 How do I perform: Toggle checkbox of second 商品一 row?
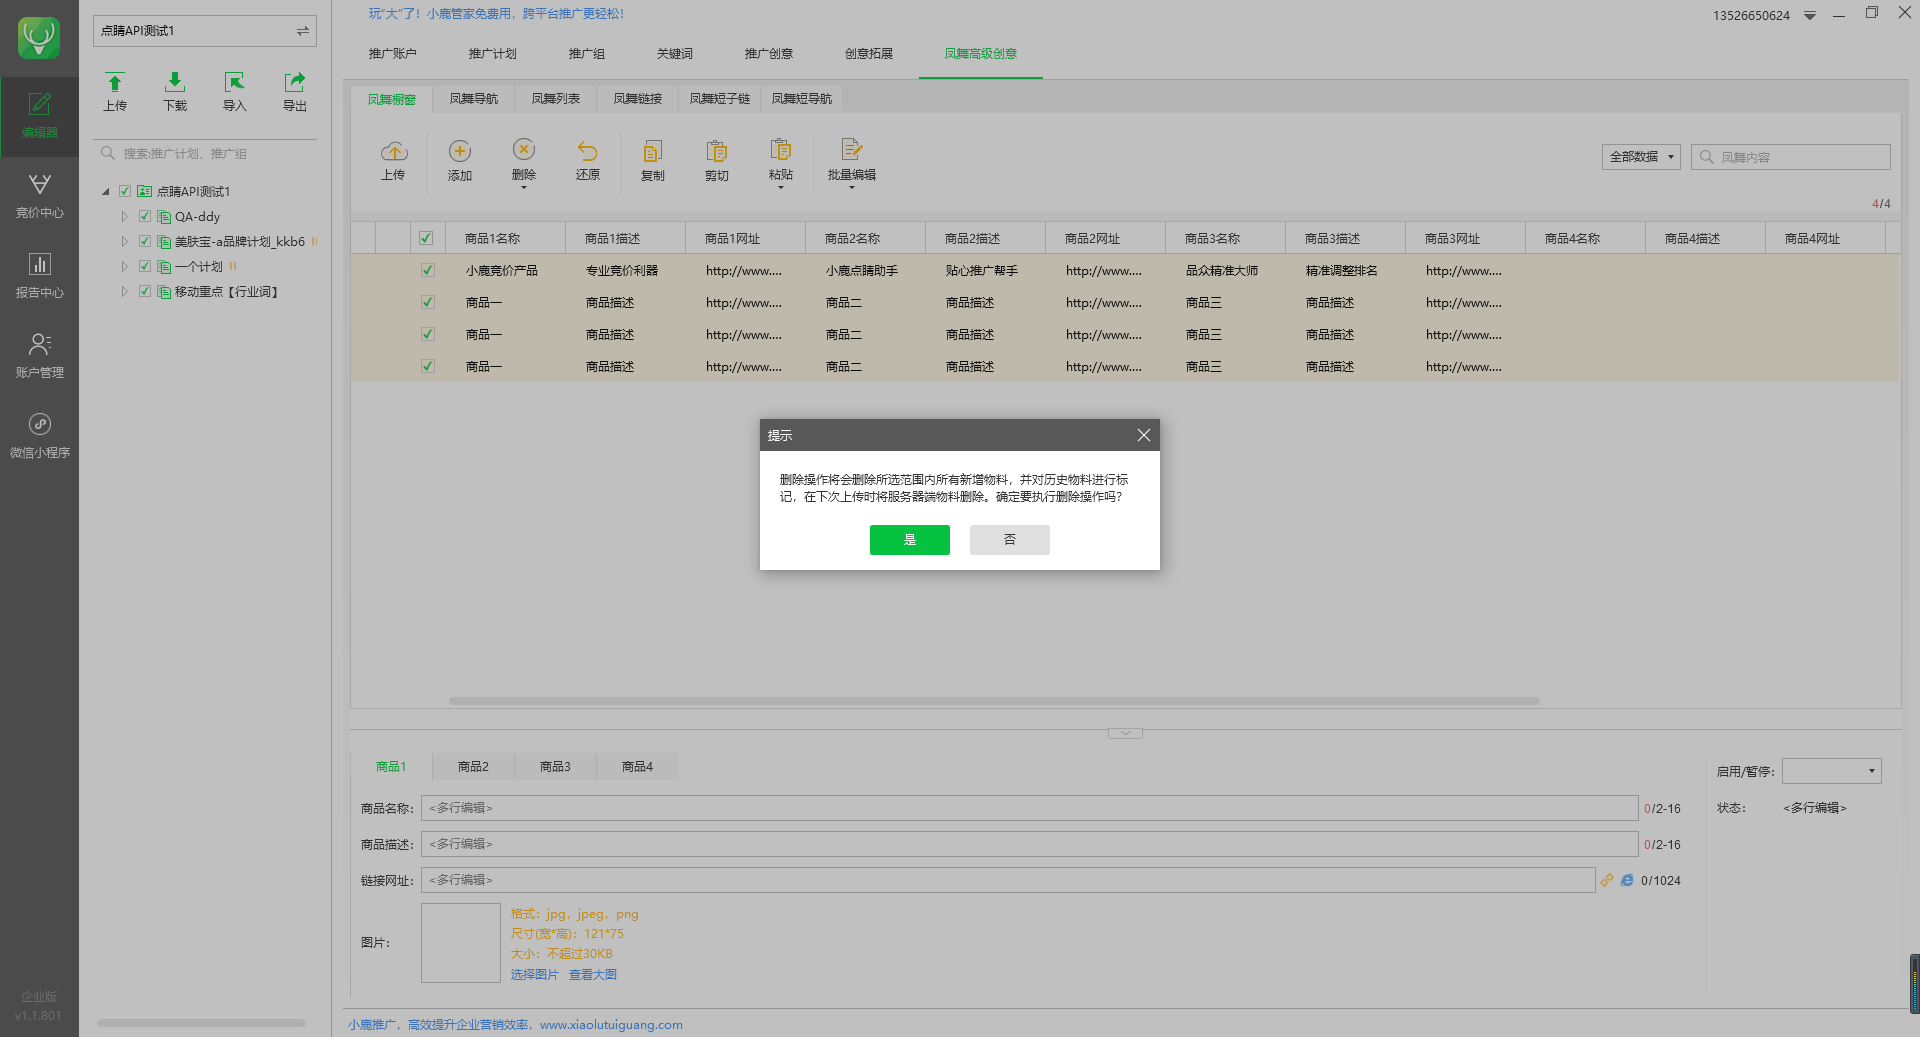(428, 334)
